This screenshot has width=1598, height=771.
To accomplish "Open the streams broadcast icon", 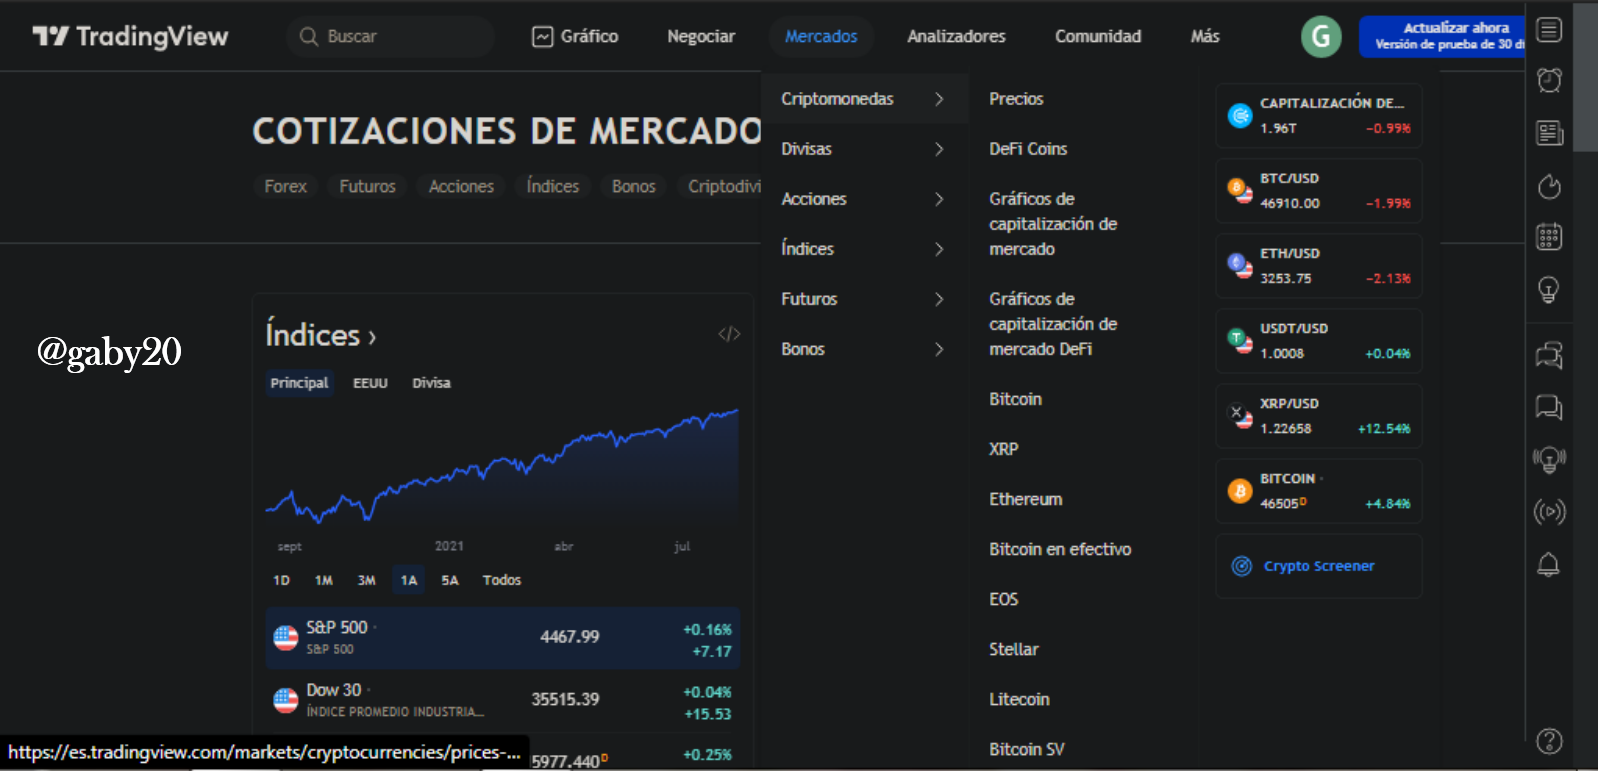I will tap(1549, 512).
